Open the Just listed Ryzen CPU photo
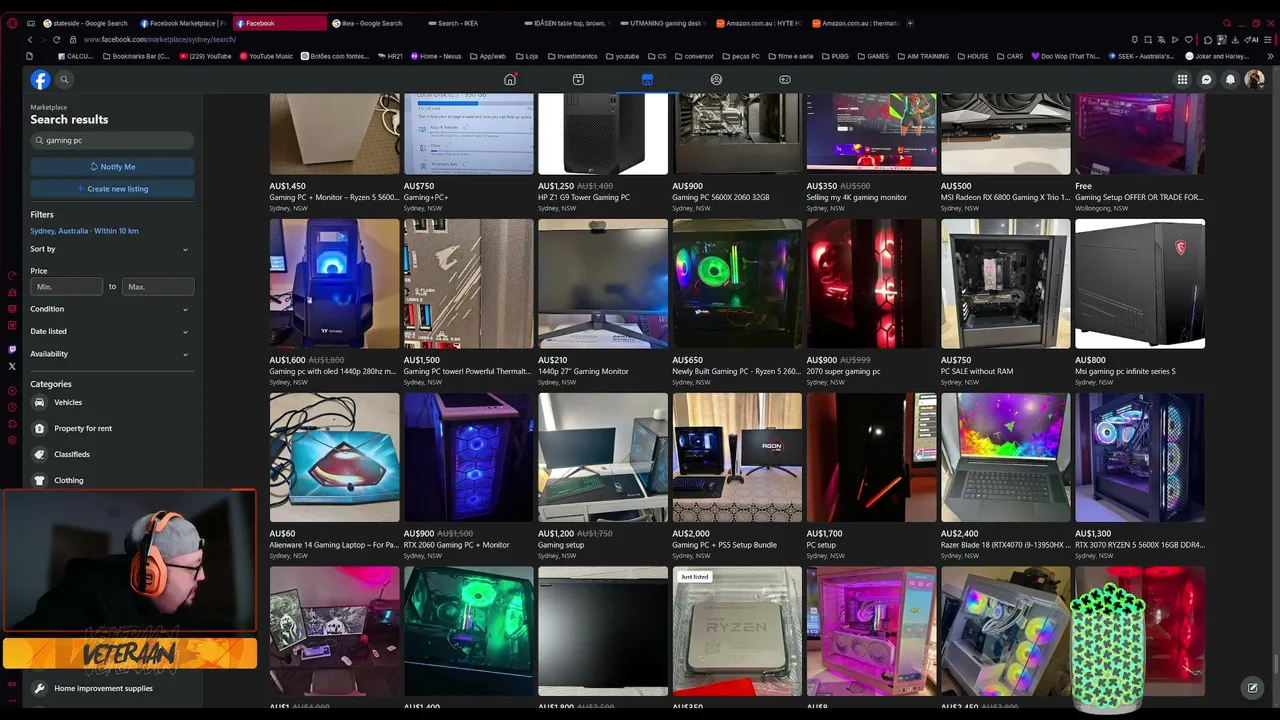1280x720 pixels. point(737,631)
